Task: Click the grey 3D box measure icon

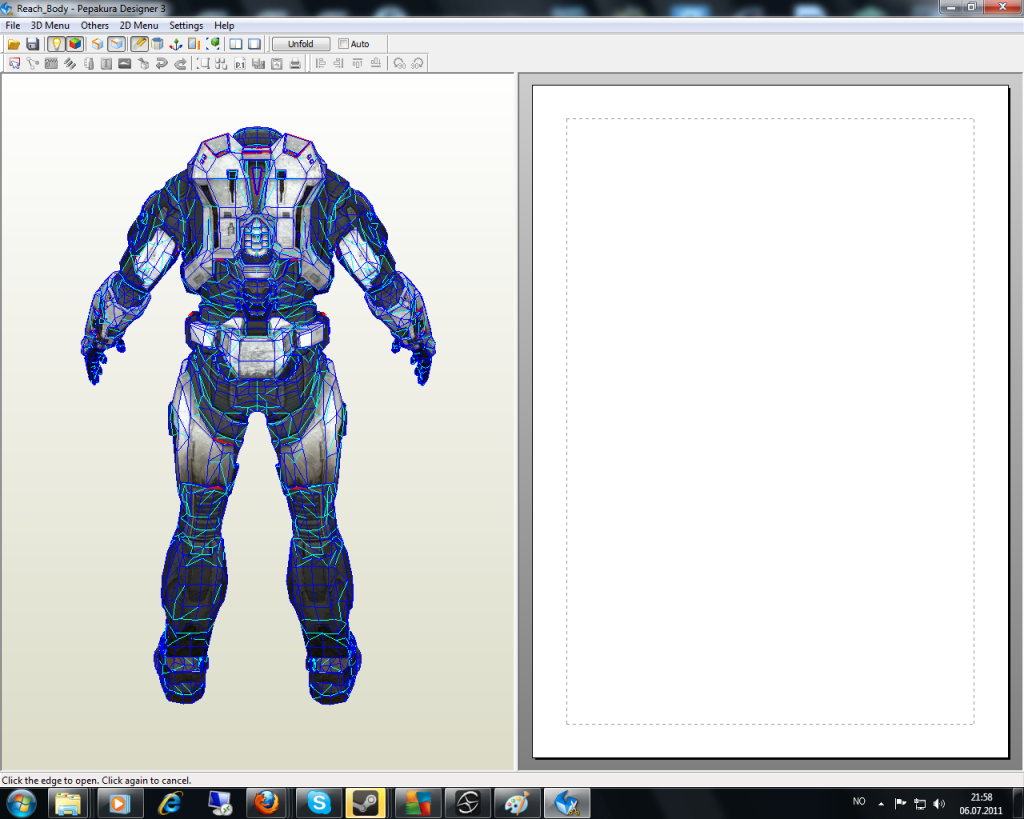Action: point(143,63)
